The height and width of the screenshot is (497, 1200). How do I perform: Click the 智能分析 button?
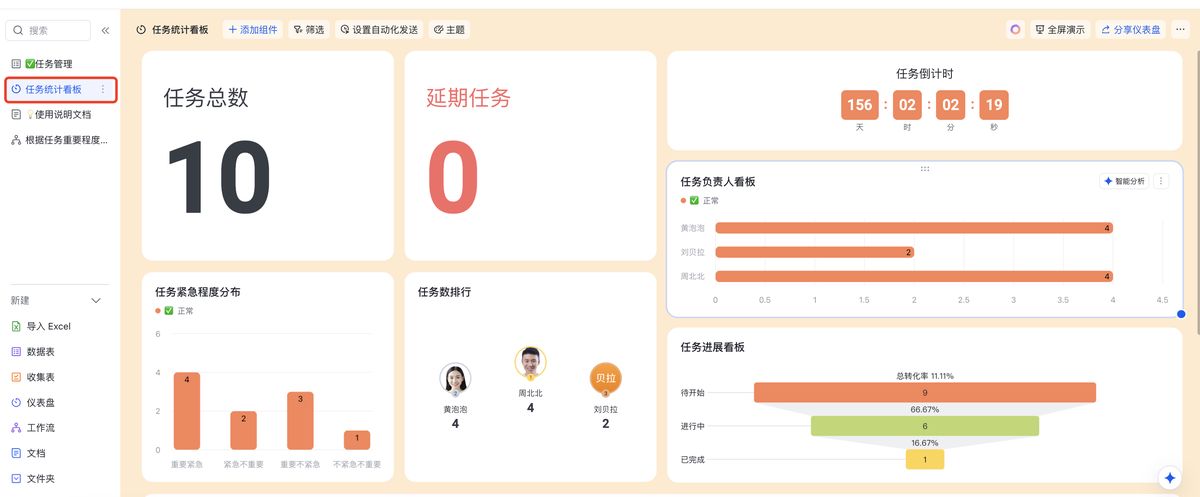pyautogui.click(x=1124, y=181)
